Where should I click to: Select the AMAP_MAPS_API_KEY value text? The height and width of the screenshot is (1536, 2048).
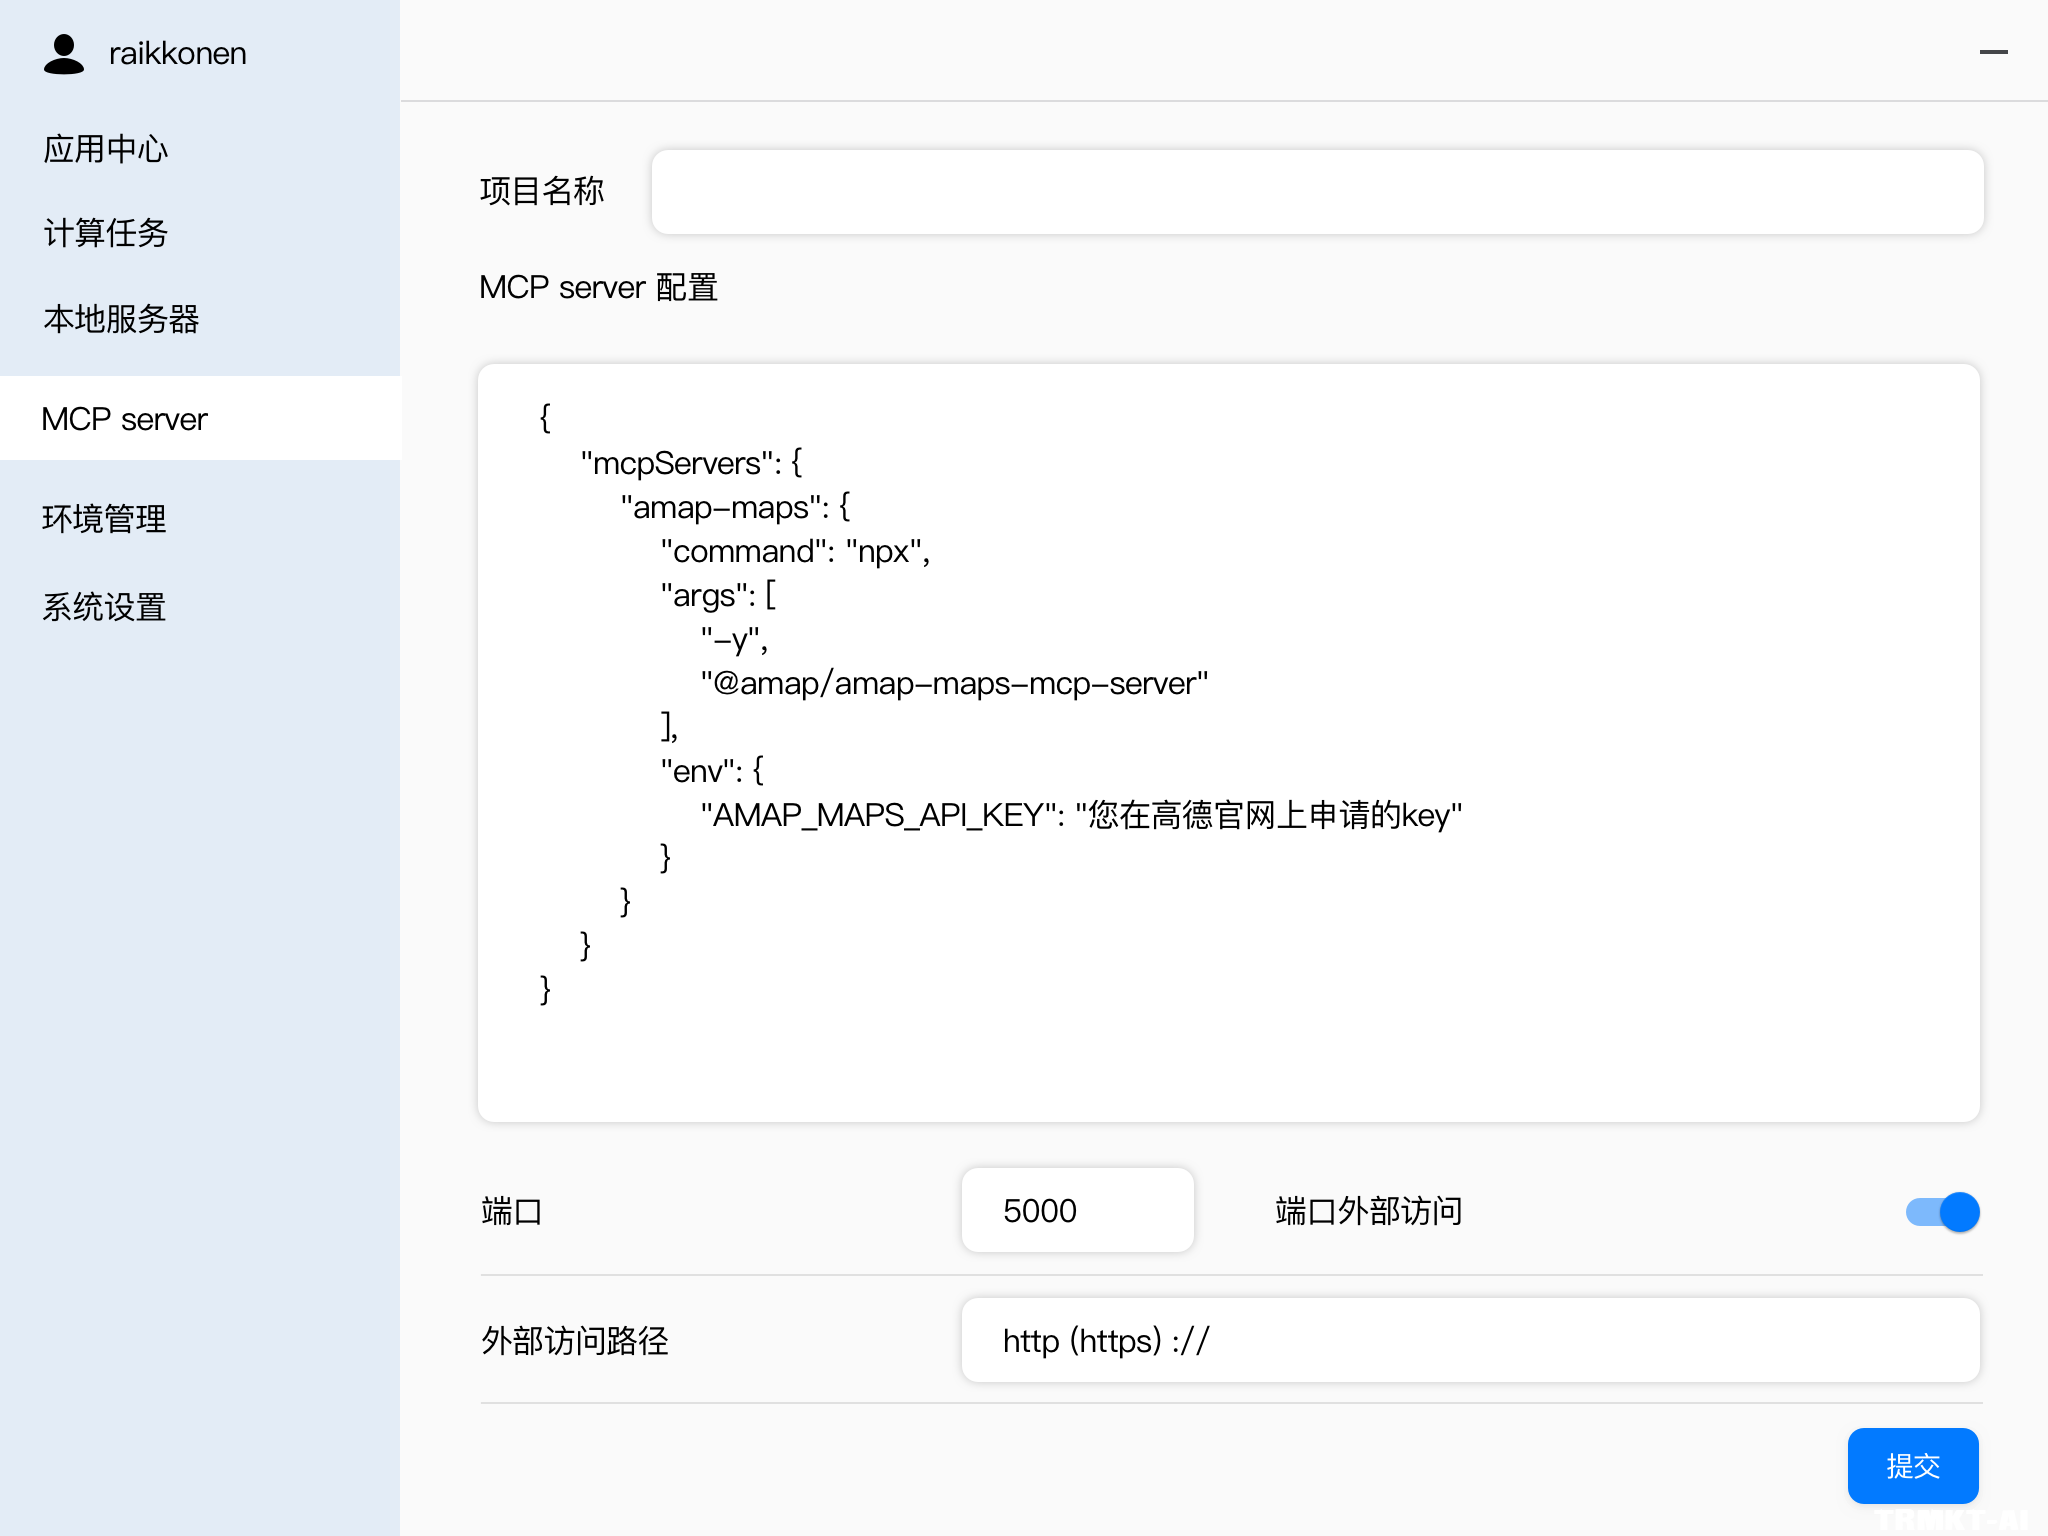[x=1270, y=814]
